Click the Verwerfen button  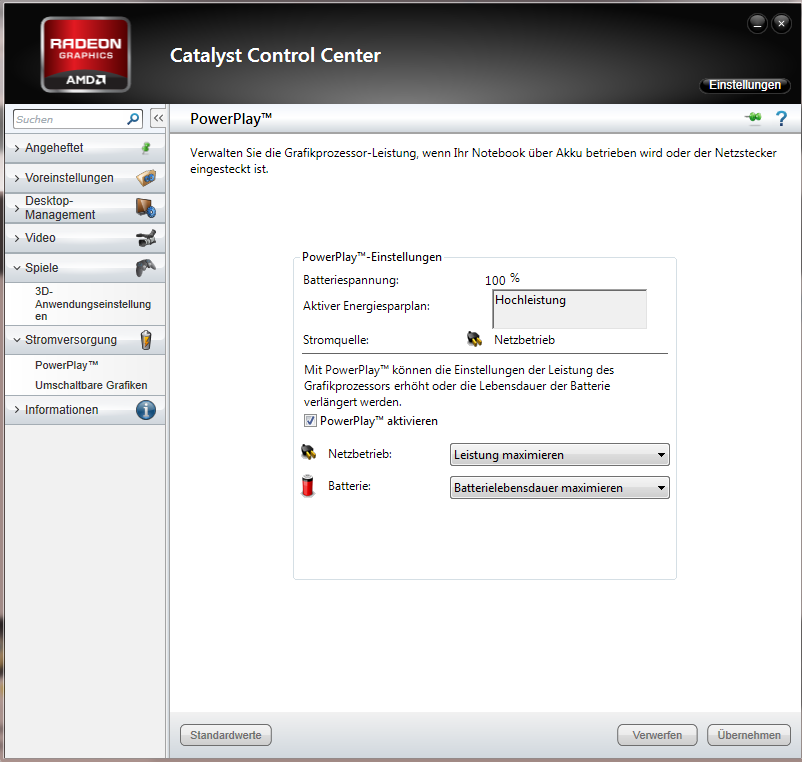pyautogui.click(x=657, y=735)
